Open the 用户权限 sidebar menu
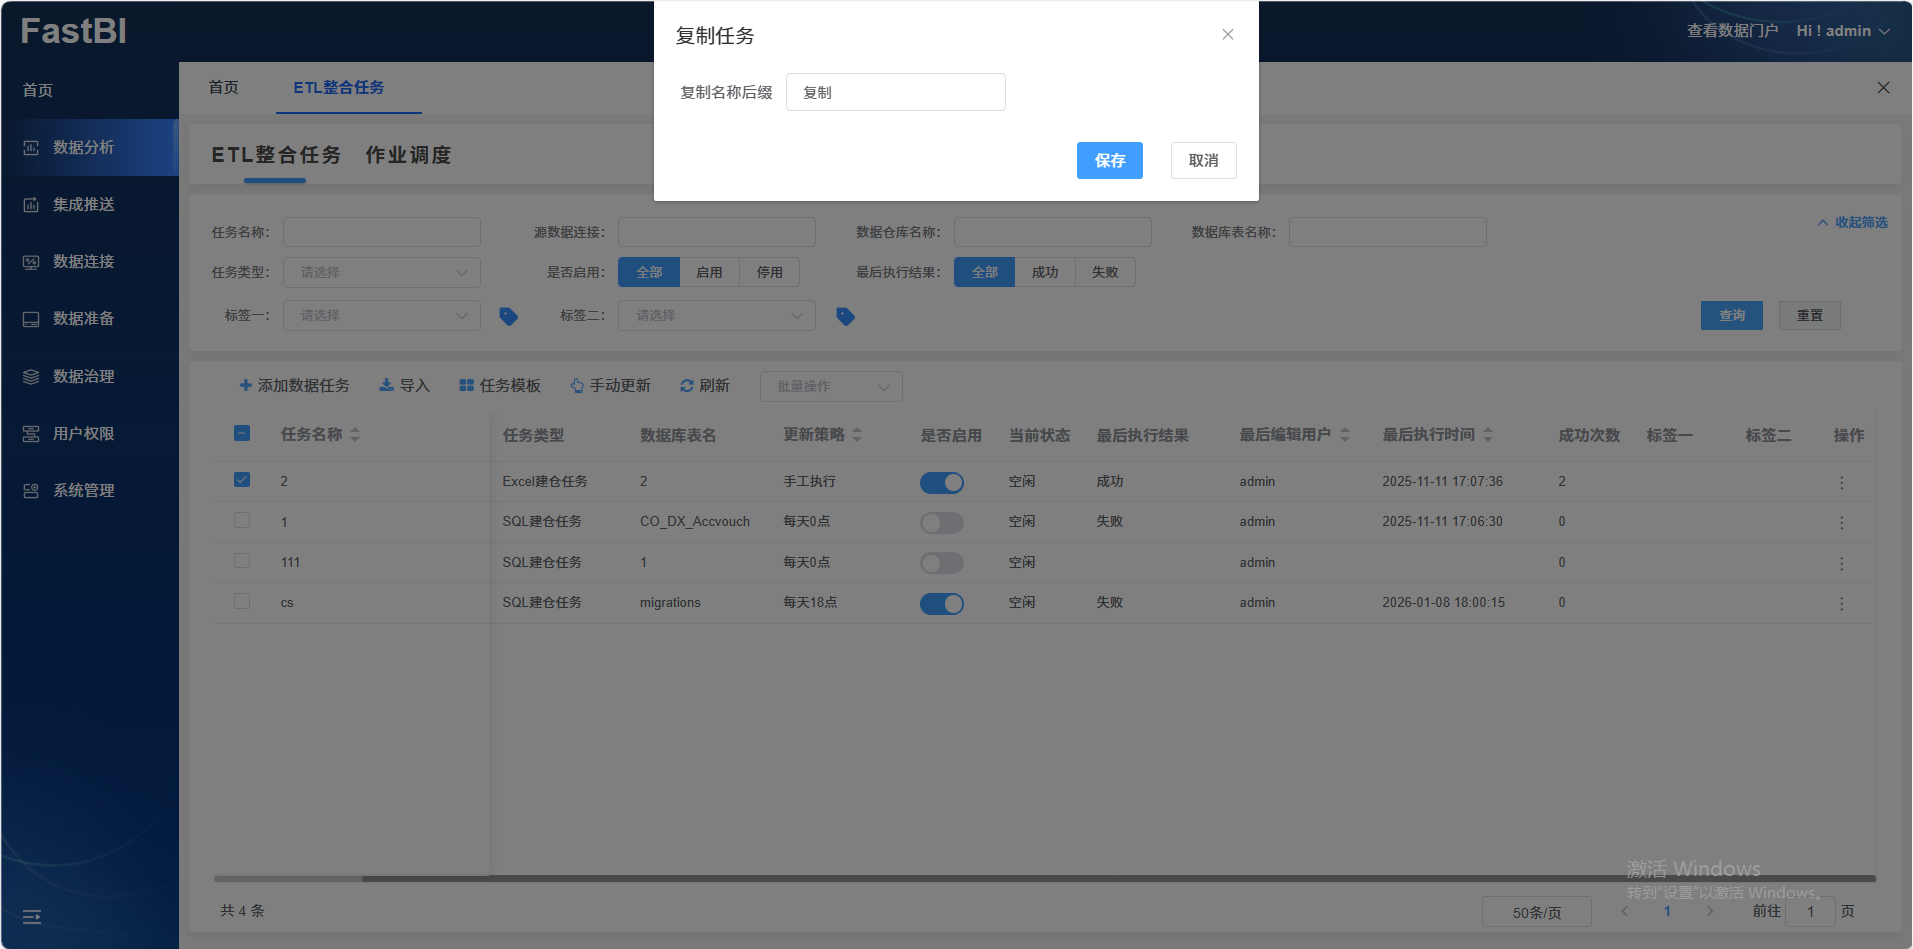The width and height of the screenshot is (1913, 949). [83, 434]
